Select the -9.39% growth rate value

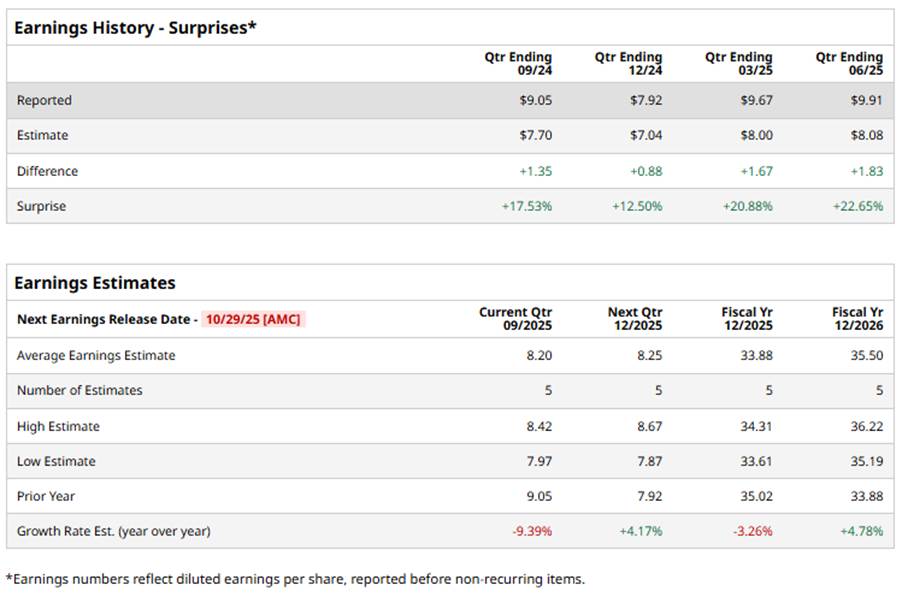pyautogui.click(x=532, y=531)
